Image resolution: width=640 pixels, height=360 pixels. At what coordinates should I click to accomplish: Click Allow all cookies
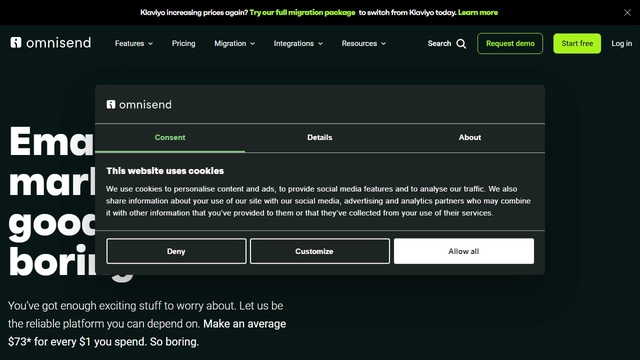pyautogui.click(x=464, y=251)
